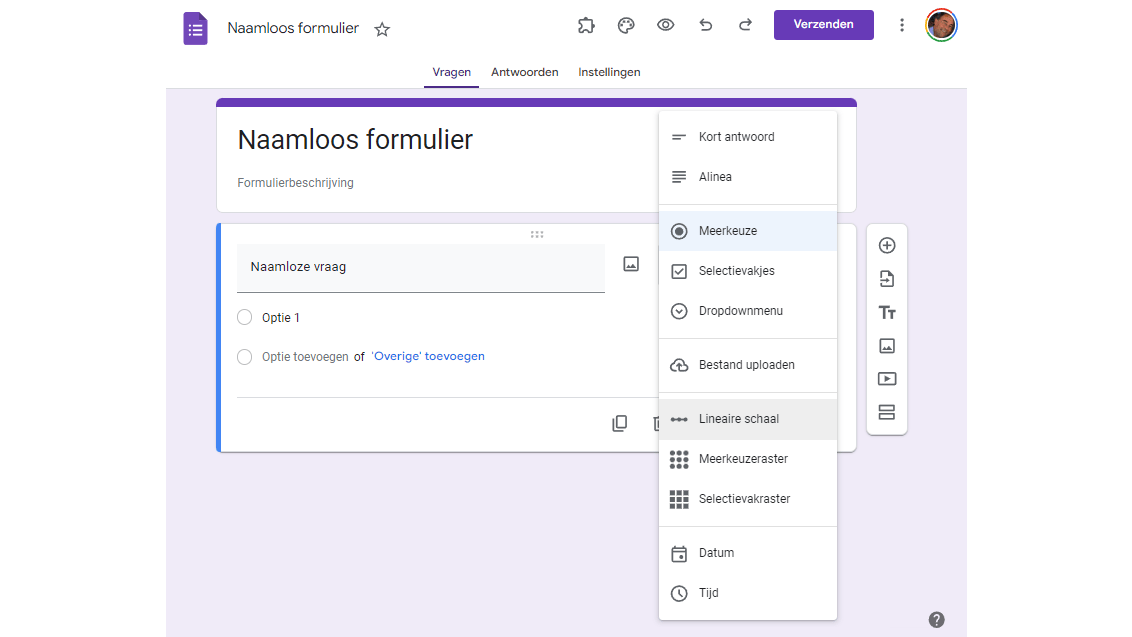Screen dimensions: 1132x637
Task: Choose Selectievakjes question type
Action: [x=737, y=271]
